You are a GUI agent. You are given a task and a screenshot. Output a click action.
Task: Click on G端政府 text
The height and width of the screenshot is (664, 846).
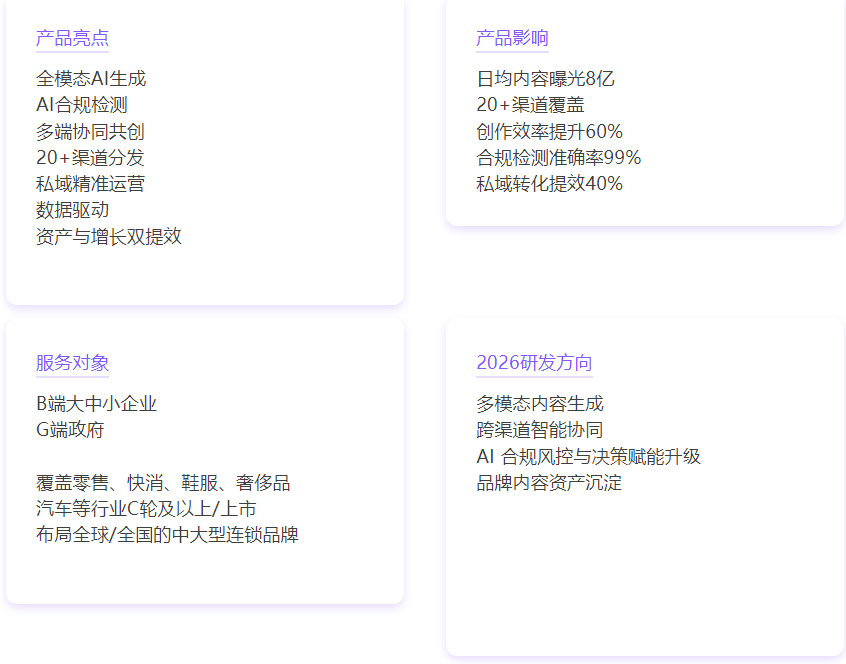[70, 430]
